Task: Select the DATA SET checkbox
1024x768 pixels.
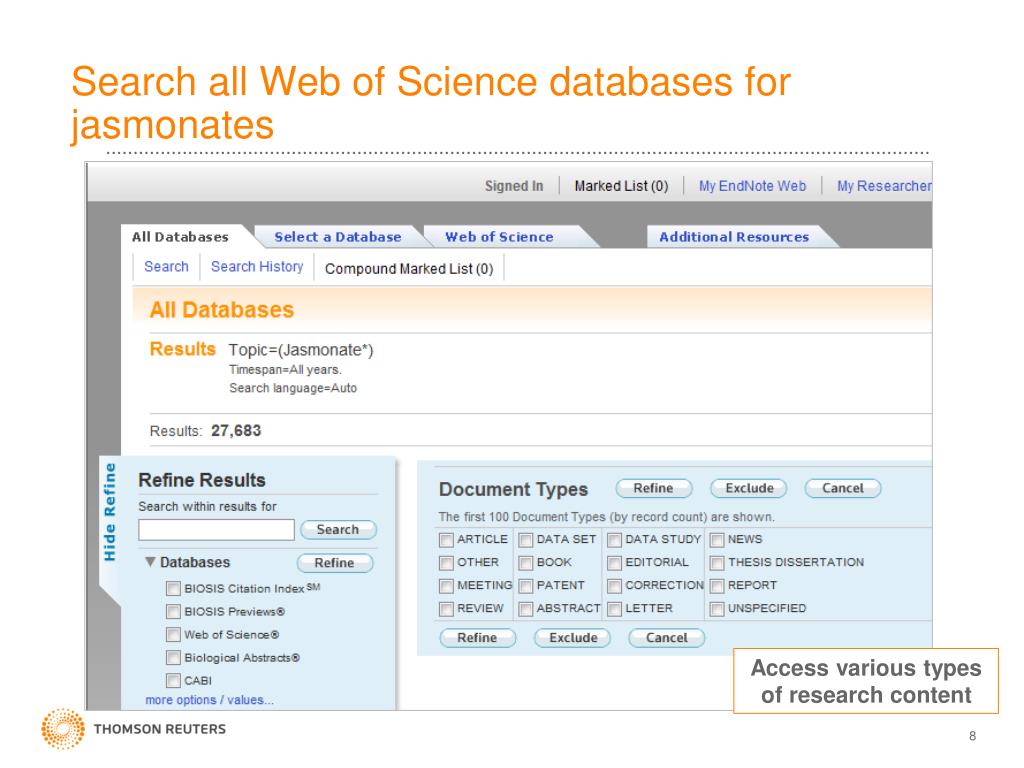Action: 526,540
